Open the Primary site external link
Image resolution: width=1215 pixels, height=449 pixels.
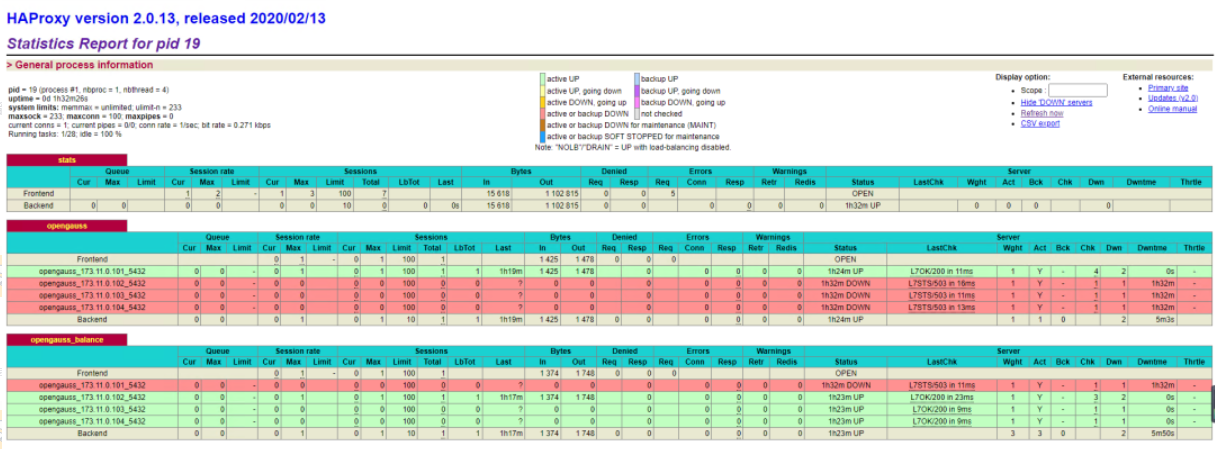tap(1168, 88)
